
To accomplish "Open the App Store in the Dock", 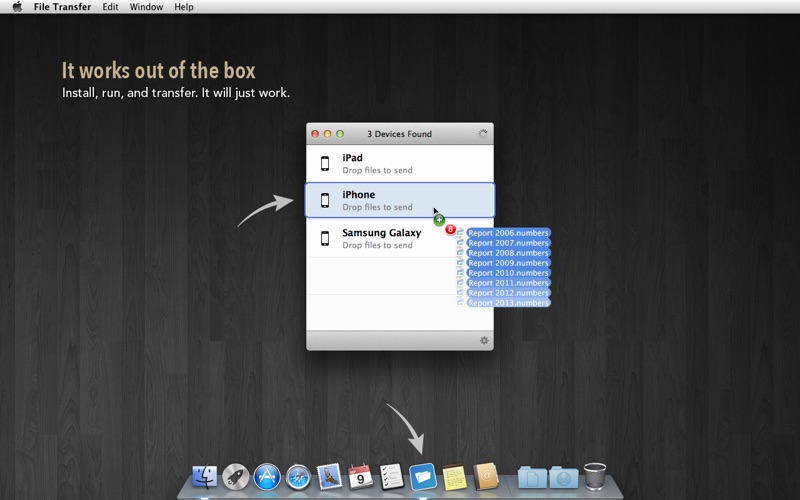I will tap(267, 477).
